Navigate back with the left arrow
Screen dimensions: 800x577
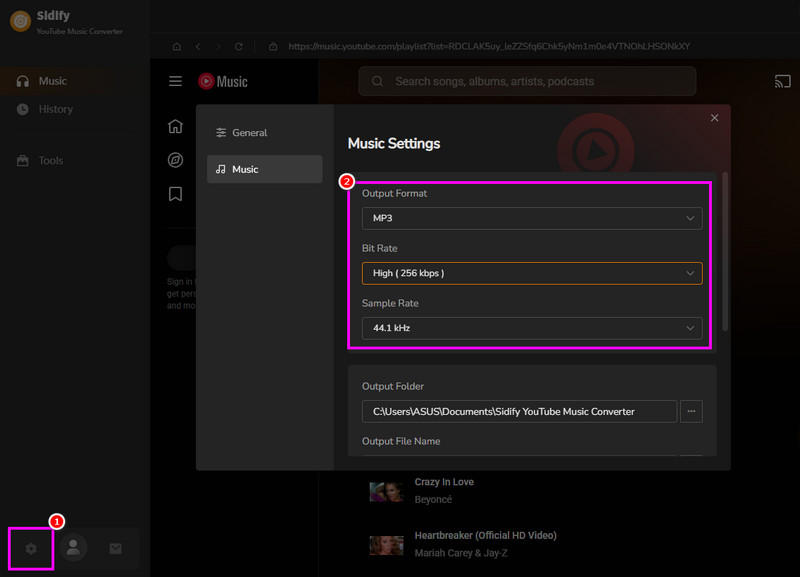198,46
